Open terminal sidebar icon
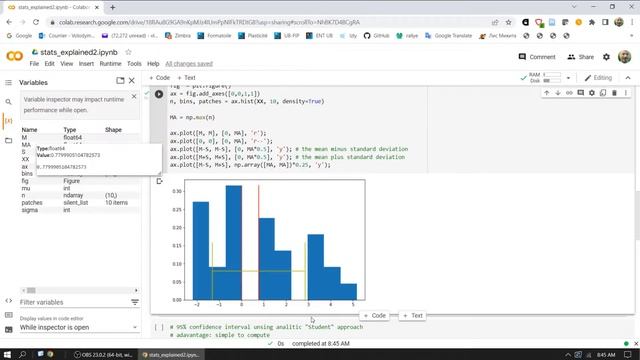Viewport: 640px width, 360px height. click(8, 329)
